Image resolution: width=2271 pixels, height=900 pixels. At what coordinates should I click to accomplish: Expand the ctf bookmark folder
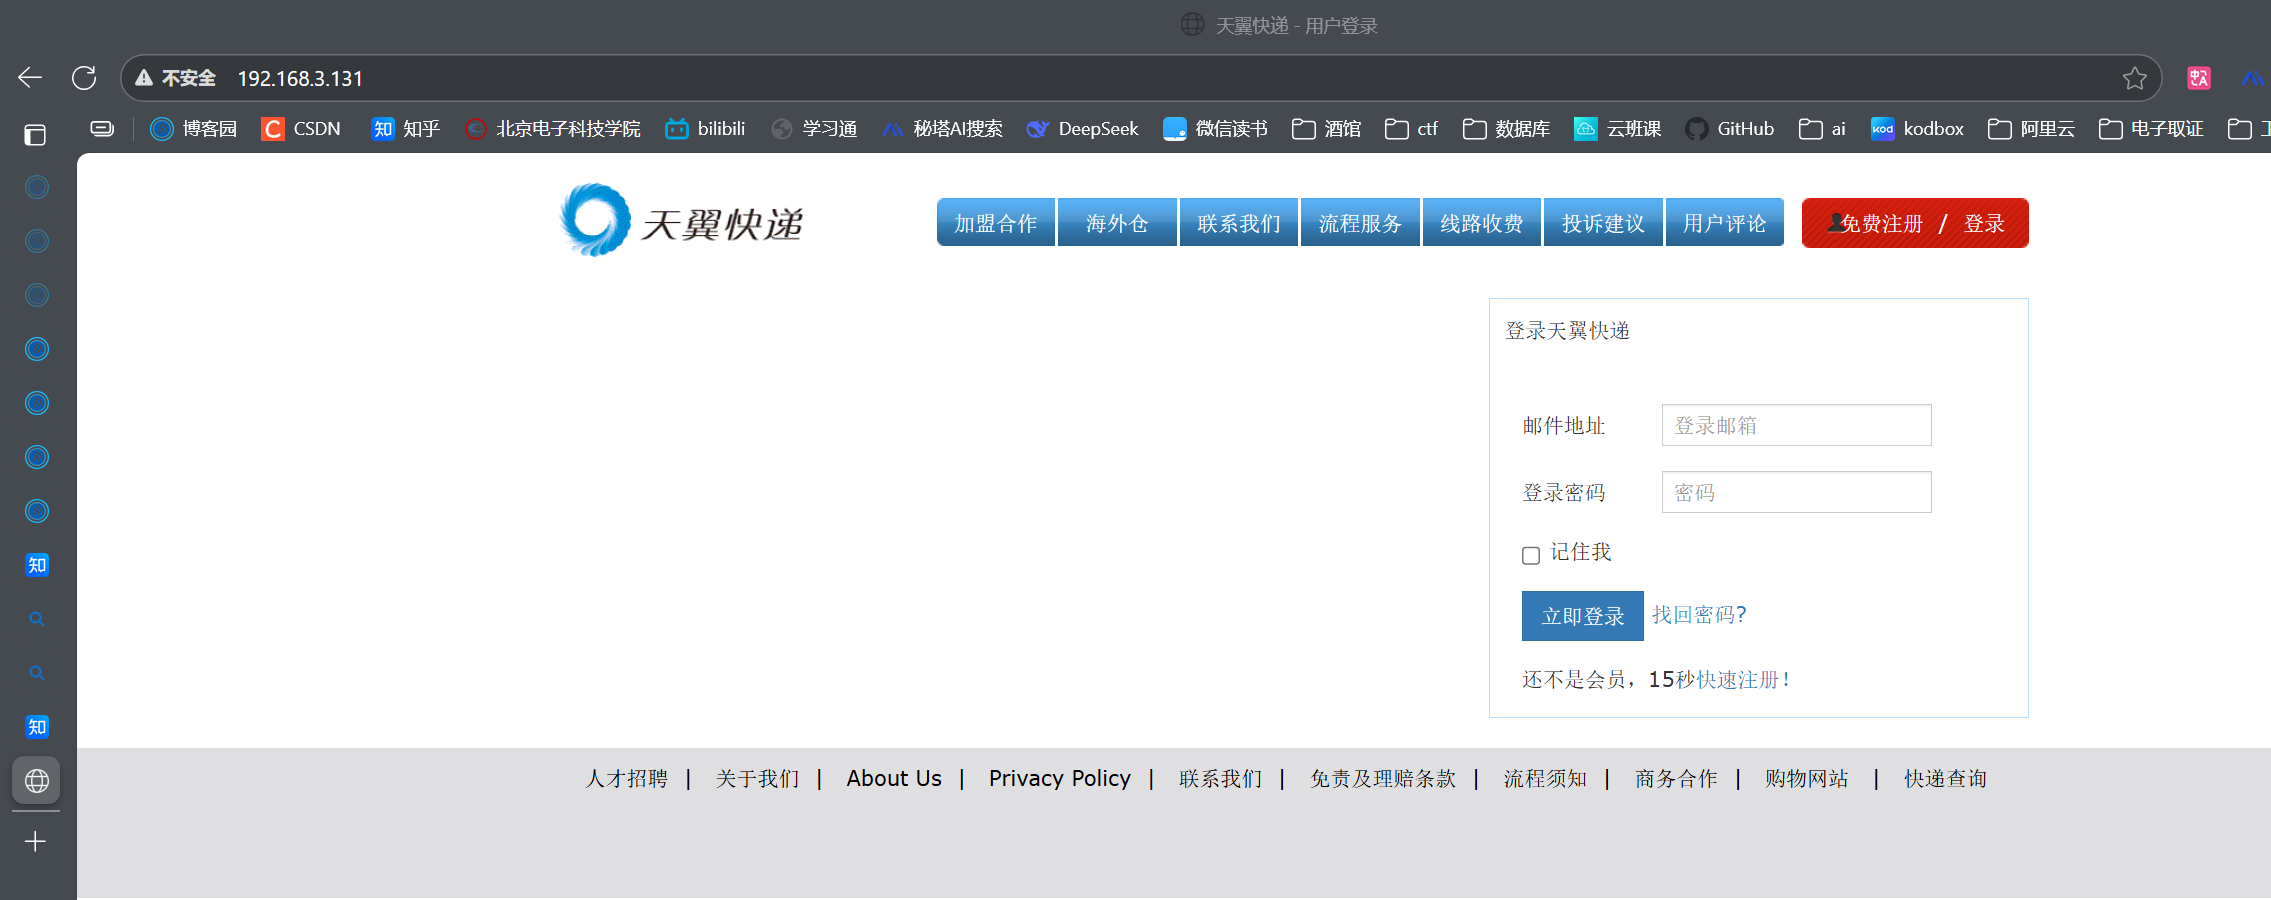click(x=1411, y=129)
